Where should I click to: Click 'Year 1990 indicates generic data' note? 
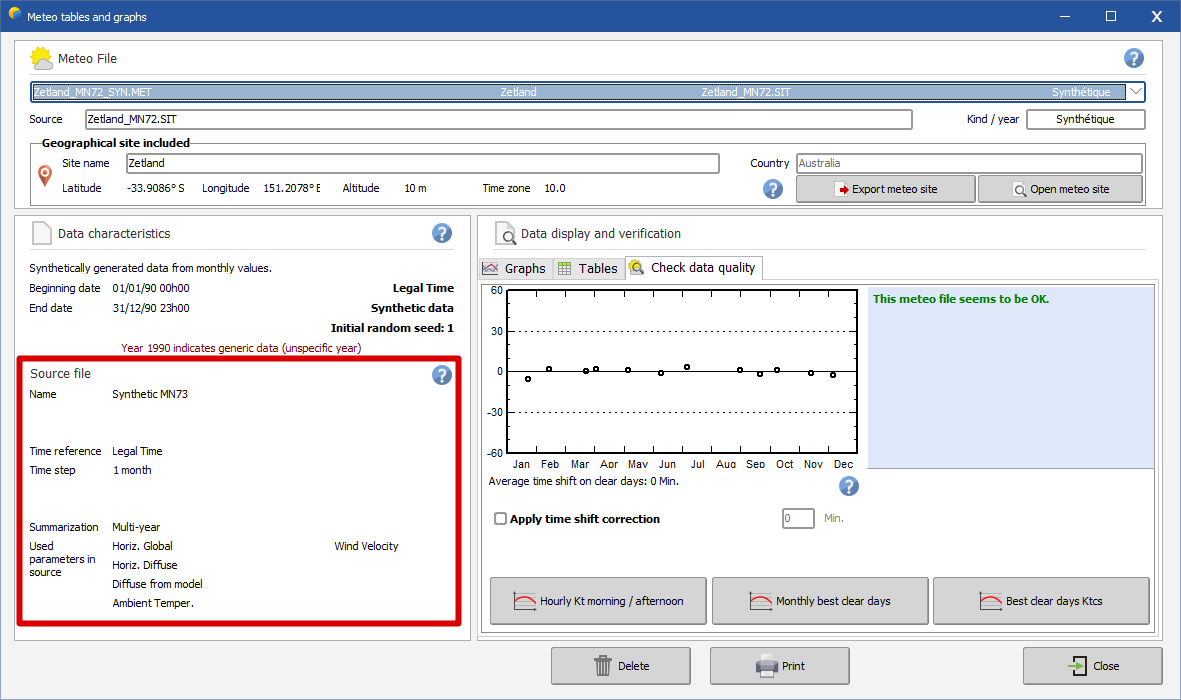click(x=241, y=348)
